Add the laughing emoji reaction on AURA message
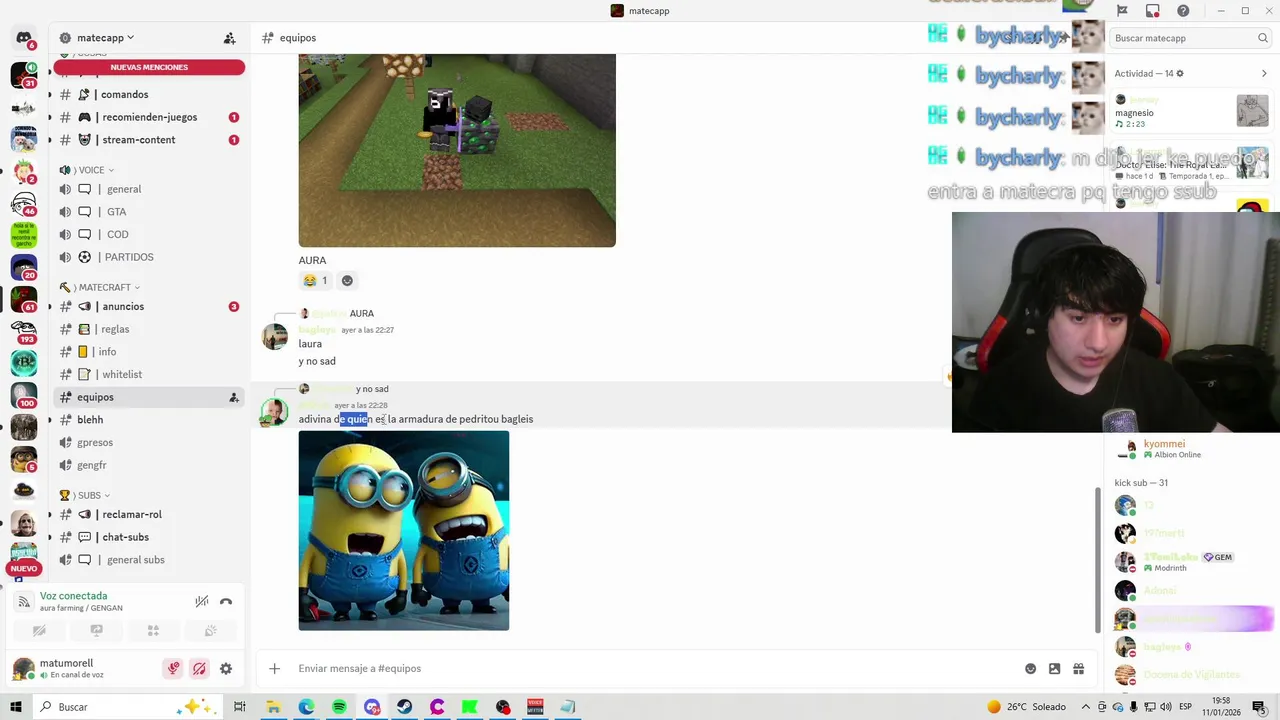 pyautogui.click(x=316, y=281)
